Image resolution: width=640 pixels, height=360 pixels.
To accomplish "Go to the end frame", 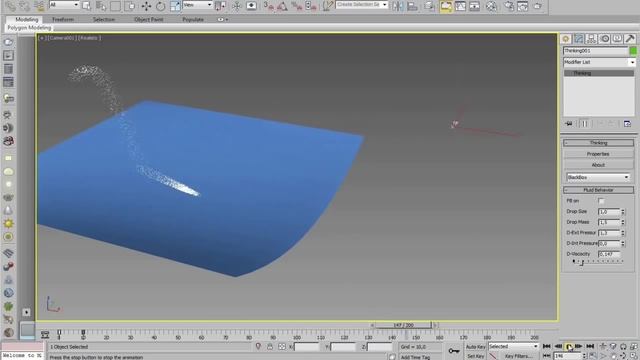I will coord(590,346).
